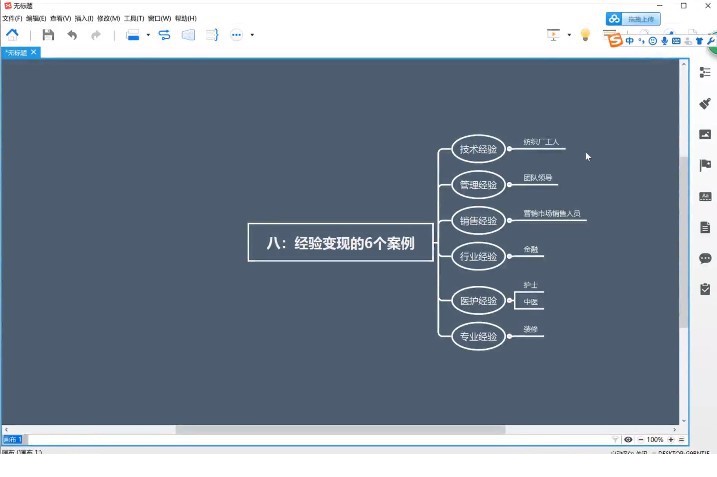Zoom out with the minus button

pos(641,439)
